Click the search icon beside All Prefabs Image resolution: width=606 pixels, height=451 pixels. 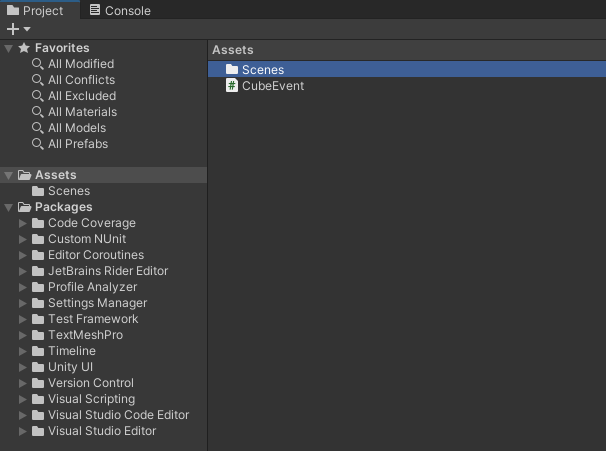[x=38, y=144]
